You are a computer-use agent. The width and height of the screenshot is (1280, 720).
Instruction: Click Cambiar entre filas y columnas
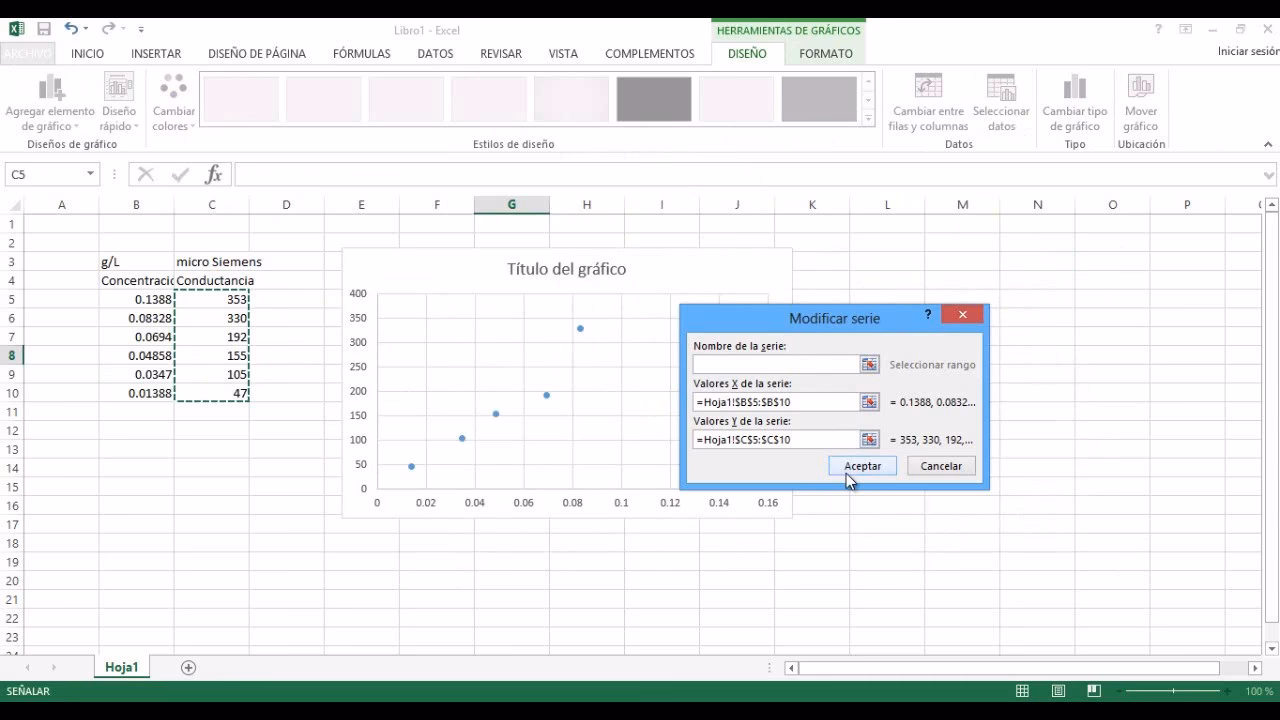tap(928, 103)
